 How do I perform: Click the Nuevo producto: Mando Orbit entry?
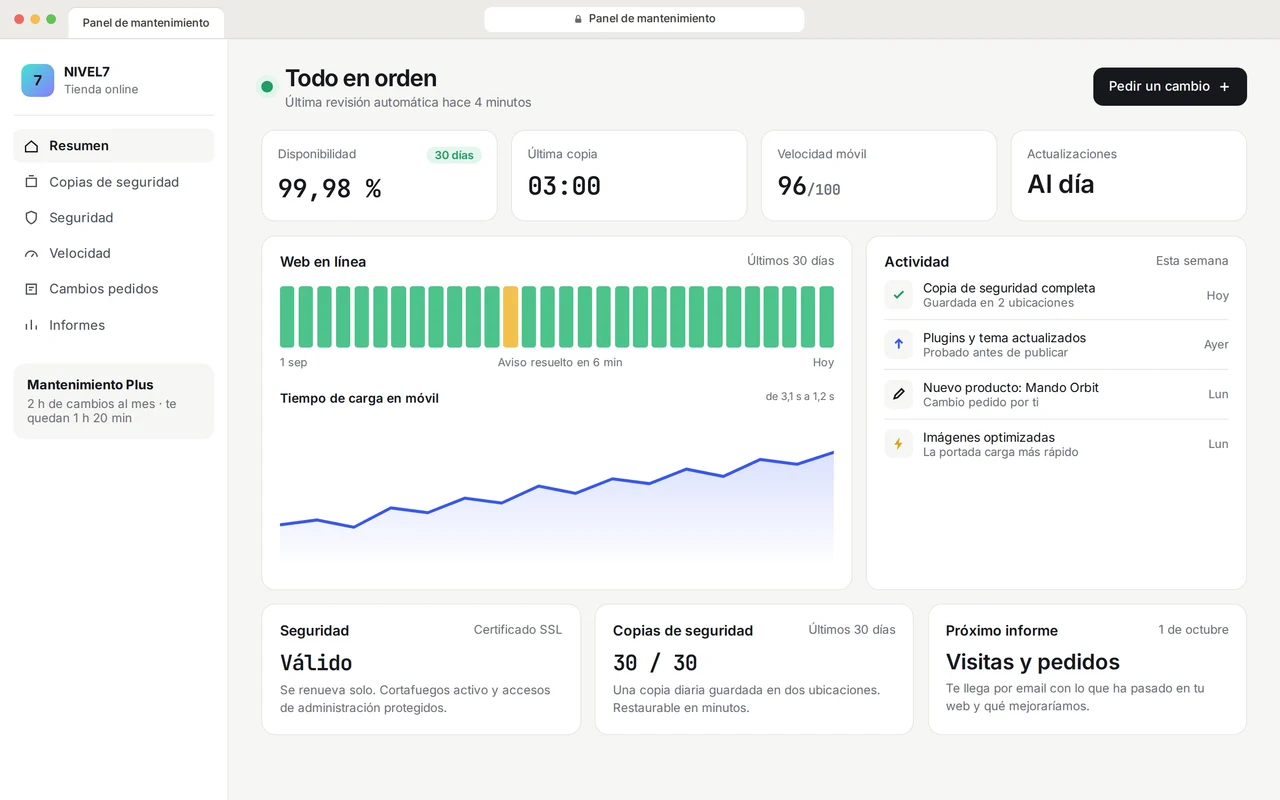pos(1056,394)
